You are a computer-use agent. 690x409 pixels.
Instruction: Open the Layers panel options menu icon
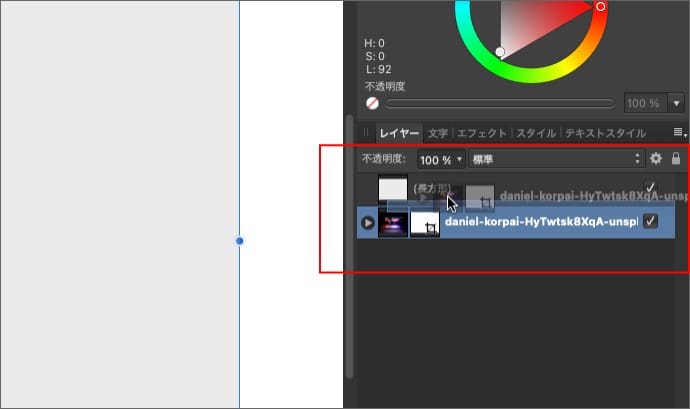pos(678,133)
